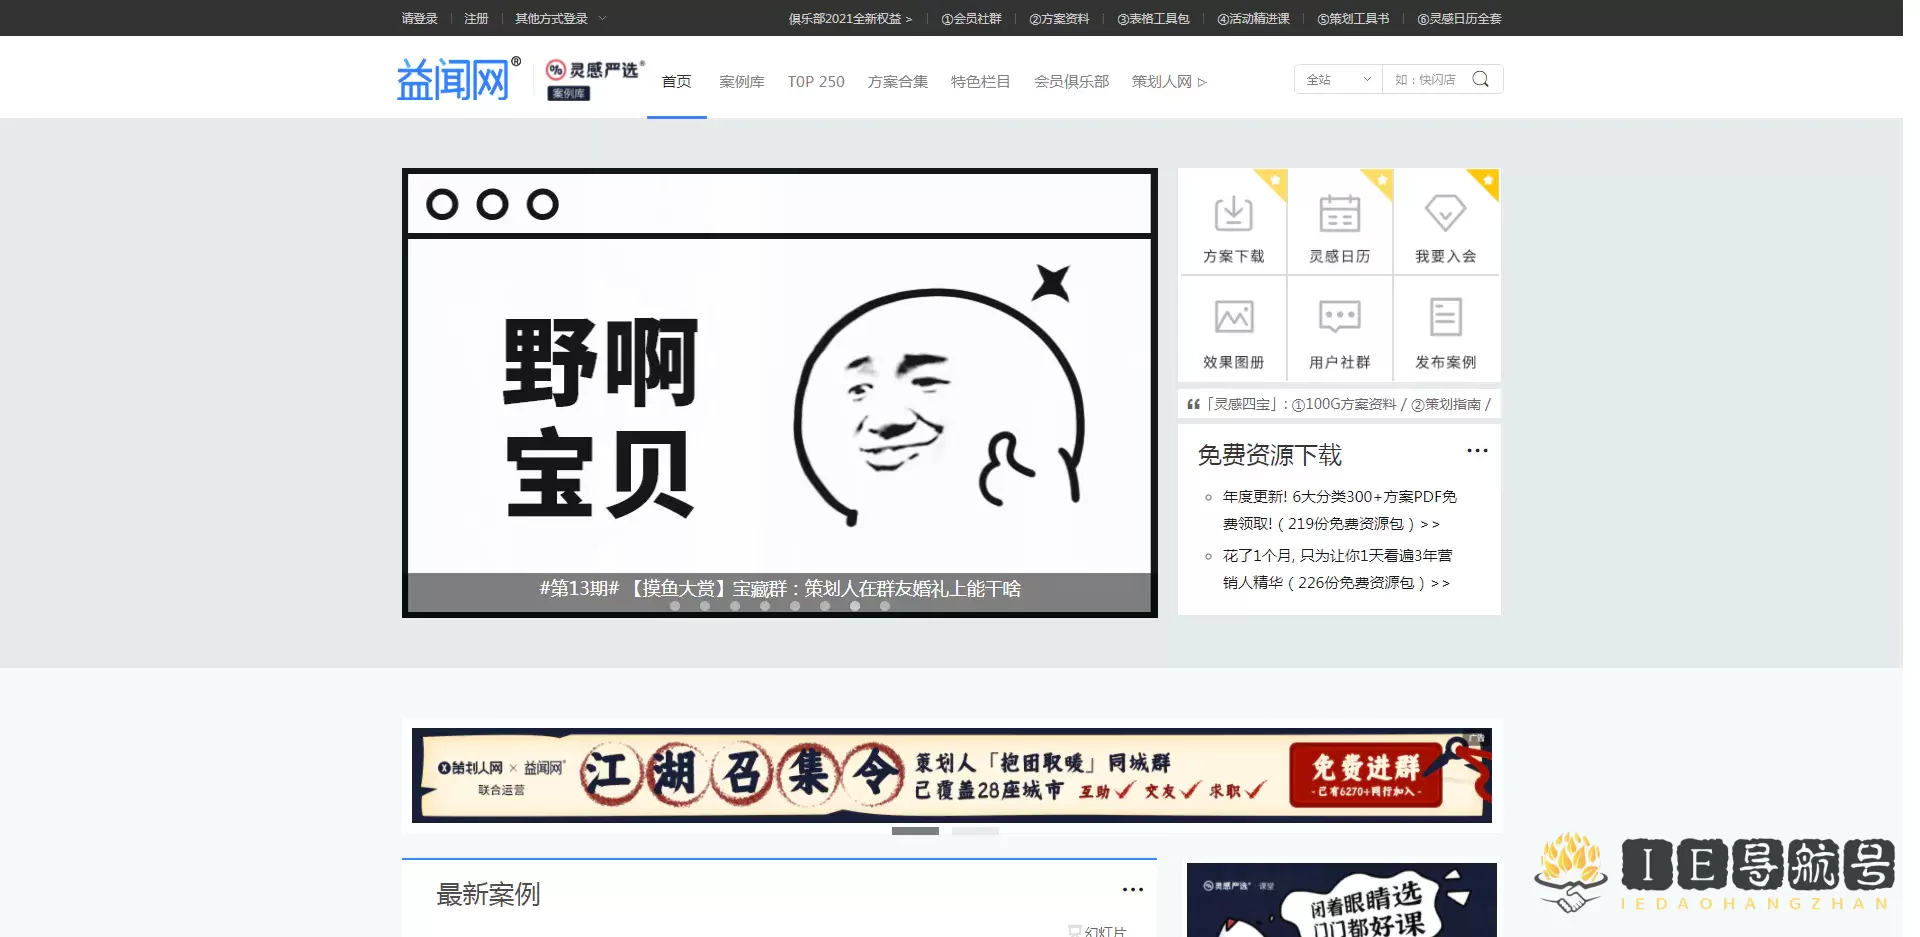Select the third carousel dot indicator
Screen dimensions: 1920x937
[x=735, y=606]
